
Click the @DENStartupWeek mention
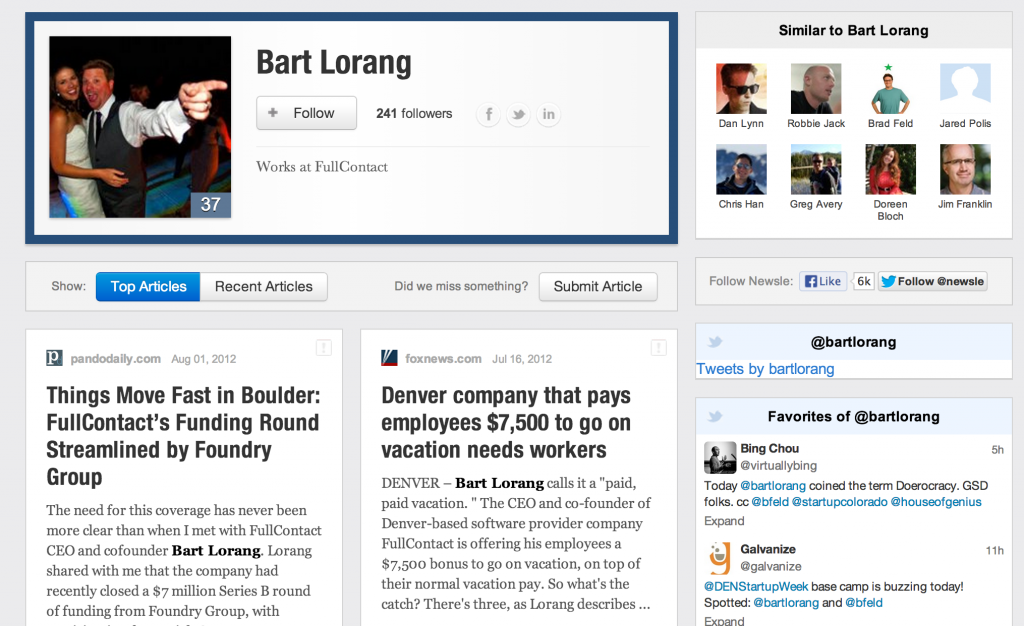[x=756, y=586]
